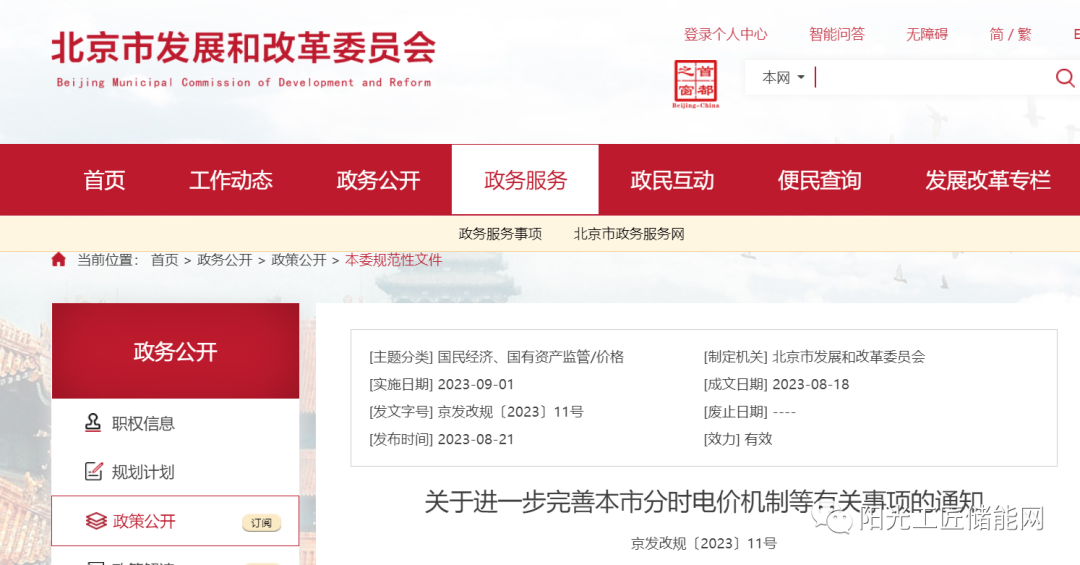Click the 政策公开 layers icon

(96, 521)
